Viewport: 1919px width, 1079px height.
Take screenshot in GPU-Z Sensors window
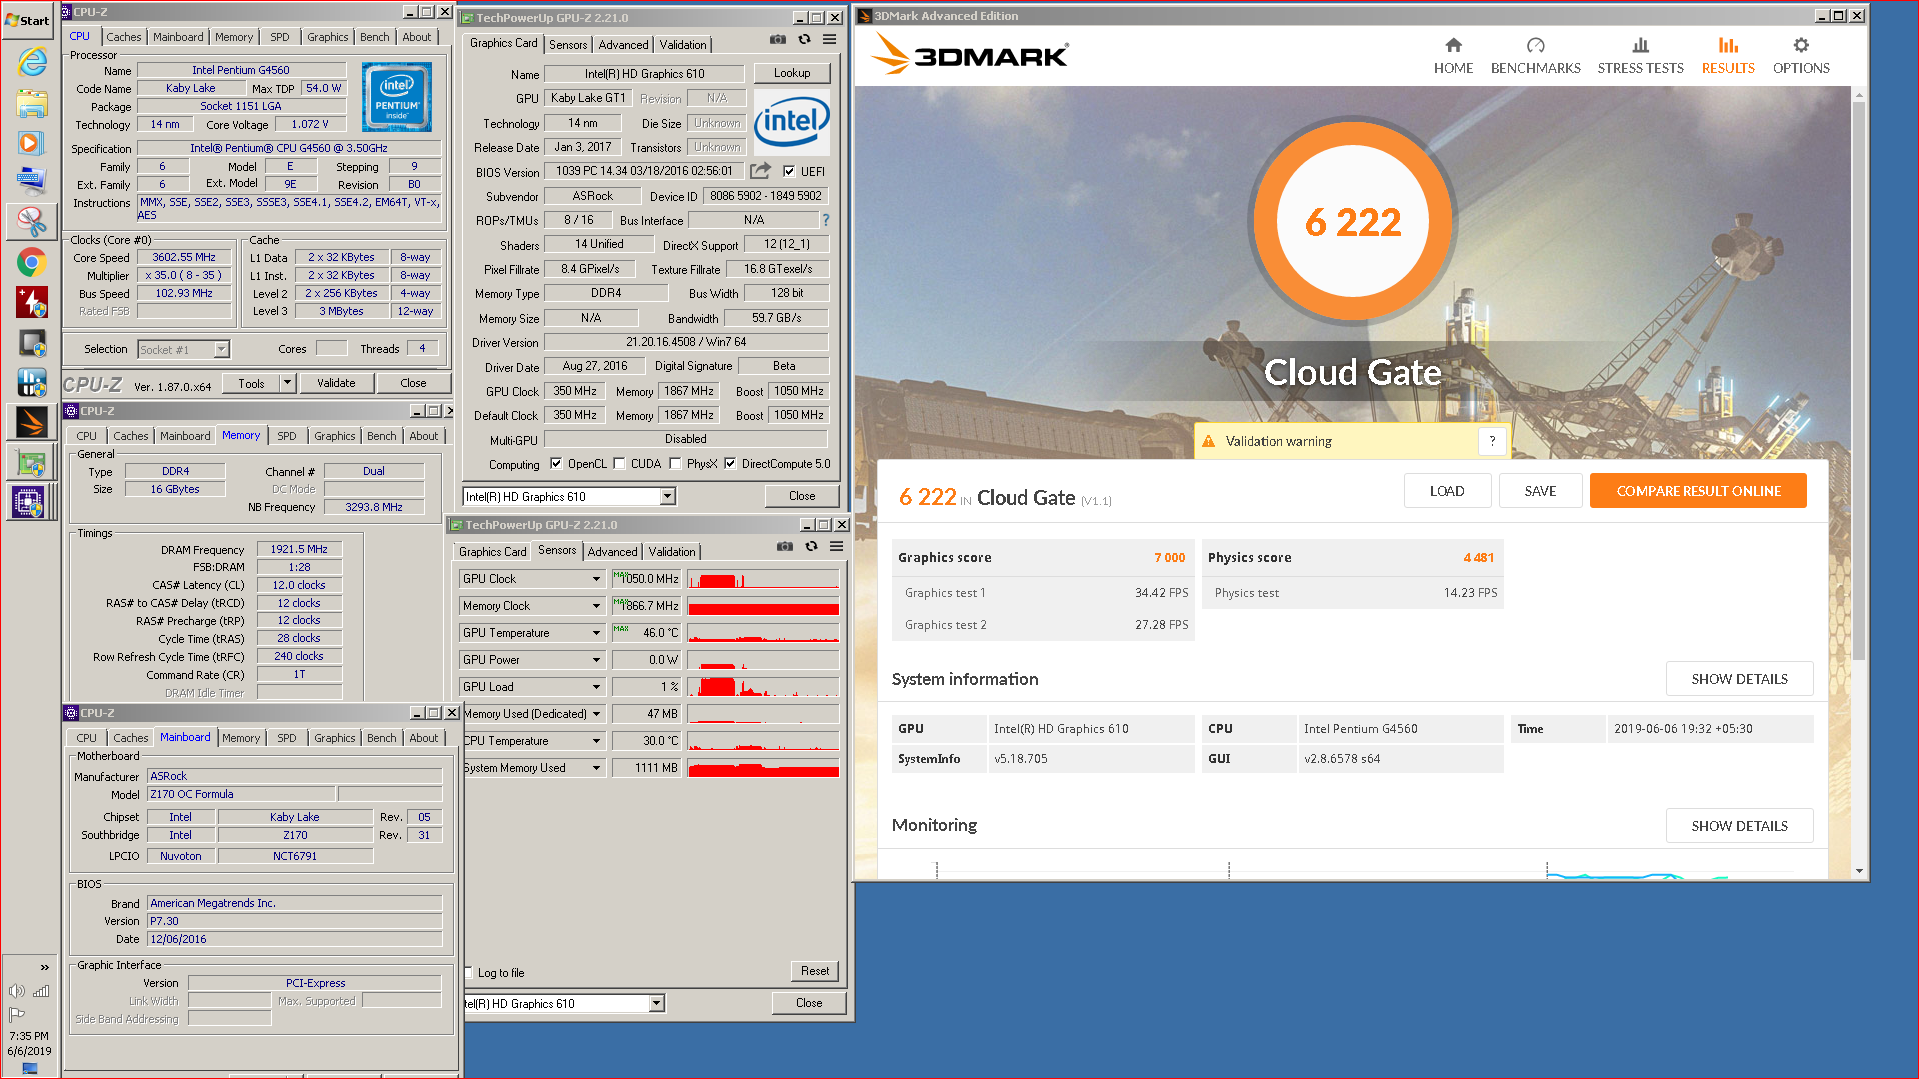coord(785,546)
